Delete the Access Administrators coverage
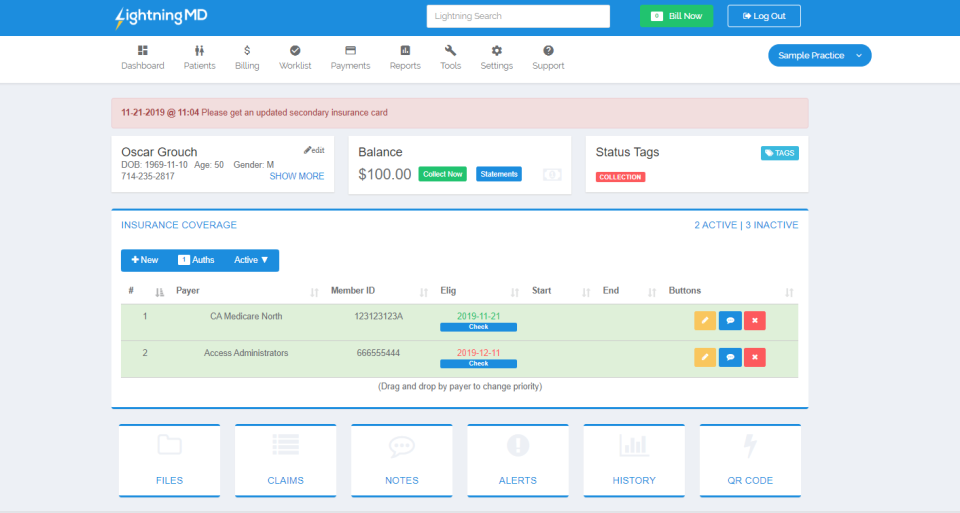Screen dimensions: 960x513 click(x=755, y=357)
